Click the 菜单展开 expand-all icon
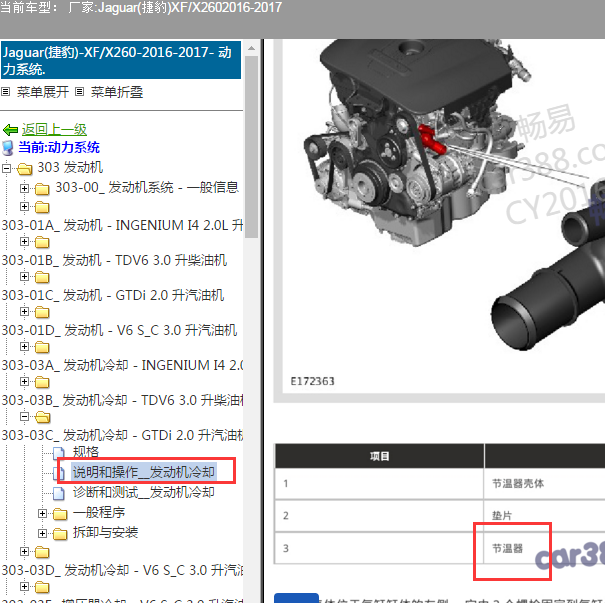605x603 pixels. [5, 92]
